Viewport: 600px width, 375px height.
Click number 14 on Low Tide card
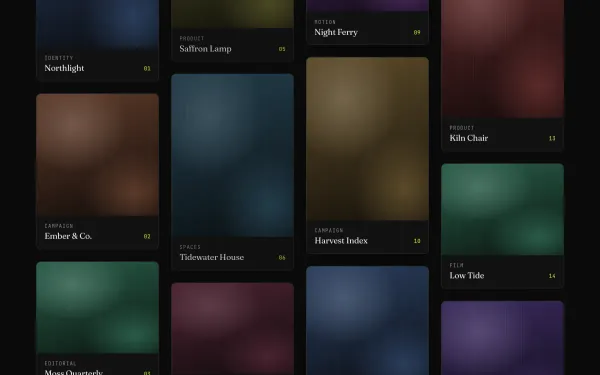[552, 276]
